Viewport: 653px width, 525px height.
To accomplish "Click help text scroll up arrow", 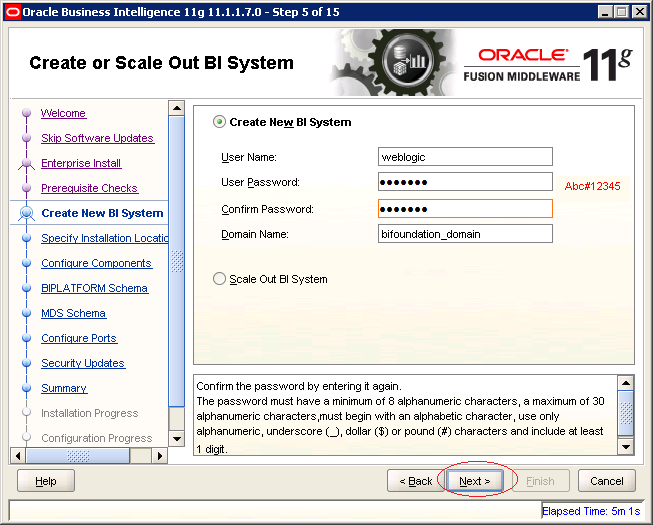I will tap(626, 382).
